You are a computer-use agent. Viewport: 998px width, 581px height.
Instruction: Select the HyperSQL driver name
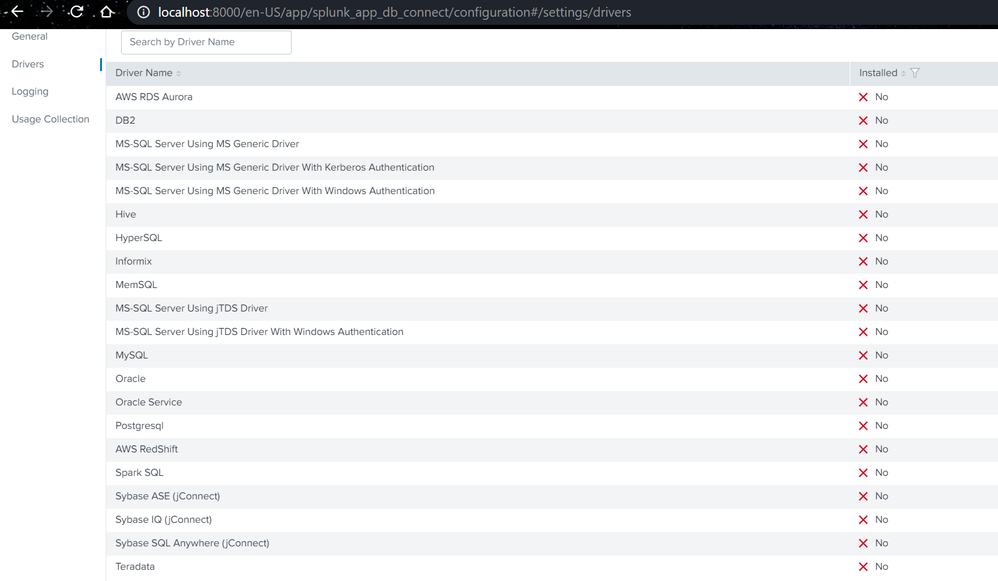139,238
